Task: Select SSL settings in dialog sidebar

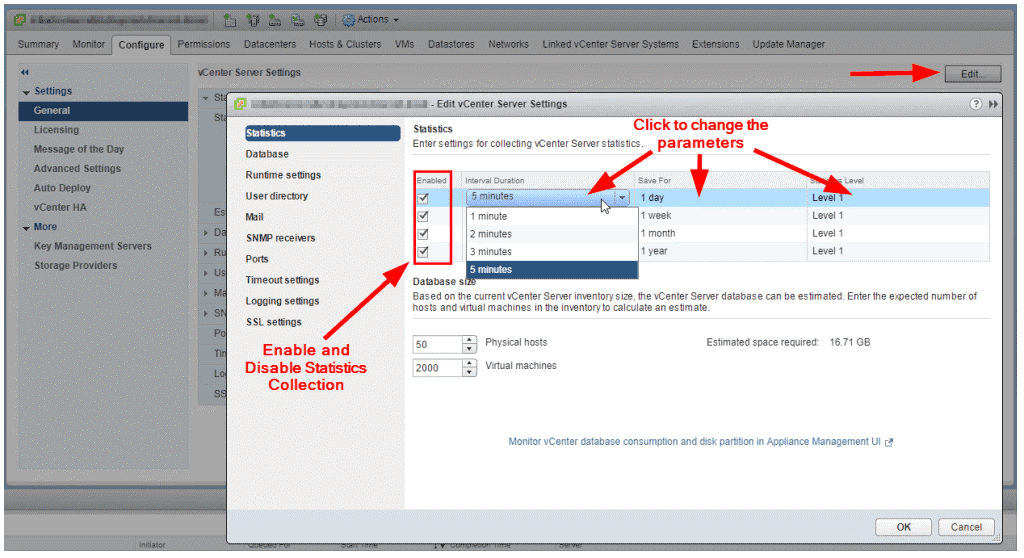Action: click(274, 321)
